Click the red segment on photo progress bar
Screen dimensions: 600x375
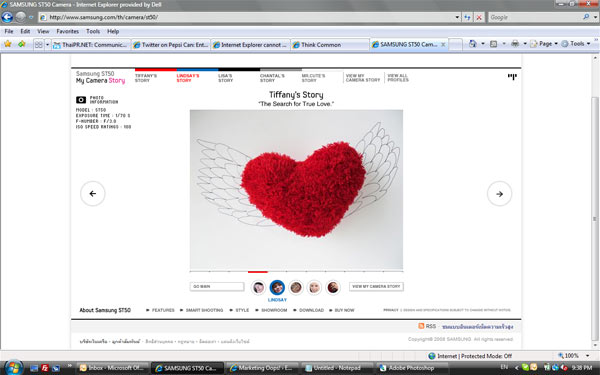coord(258,272)
